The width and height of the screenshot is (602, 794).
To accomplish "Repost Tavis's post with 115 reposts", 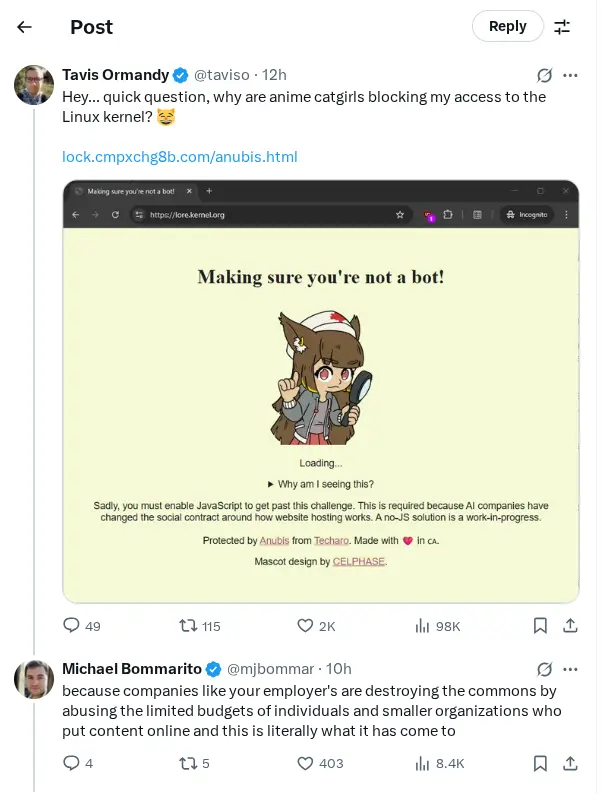I will pyautogui.click(x=187, y=626).
